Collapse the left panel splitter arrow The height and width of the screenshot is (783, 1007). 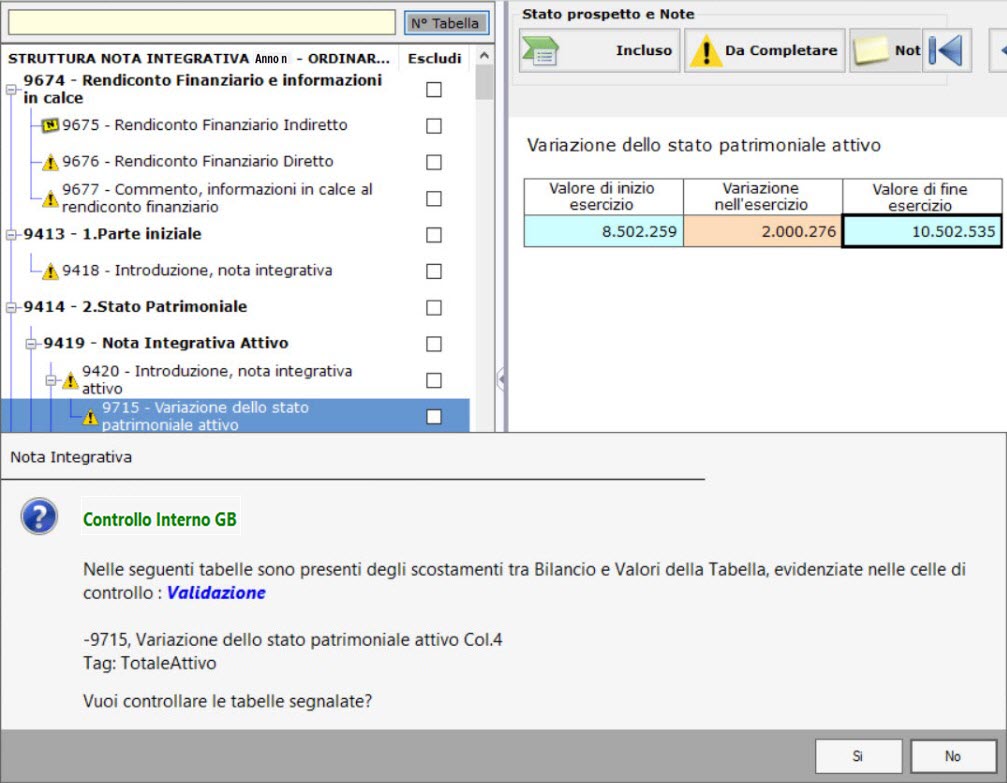click(501, 380)
